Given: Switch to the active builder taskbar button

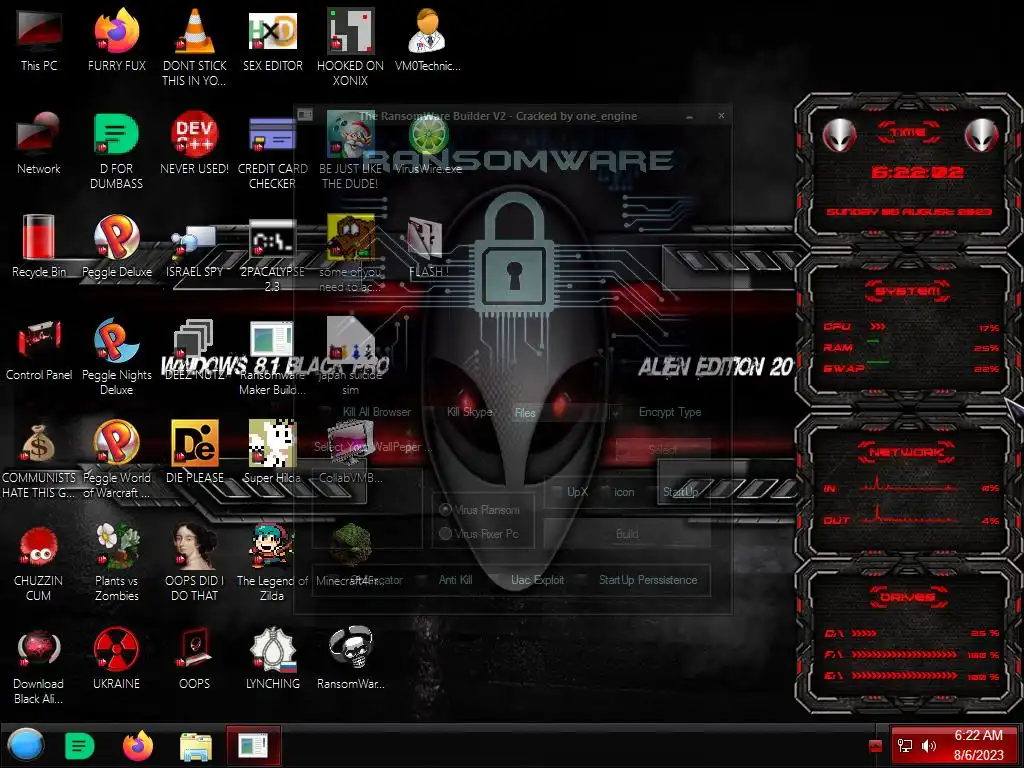Looking at the screenshot, I should click(253, 745).
